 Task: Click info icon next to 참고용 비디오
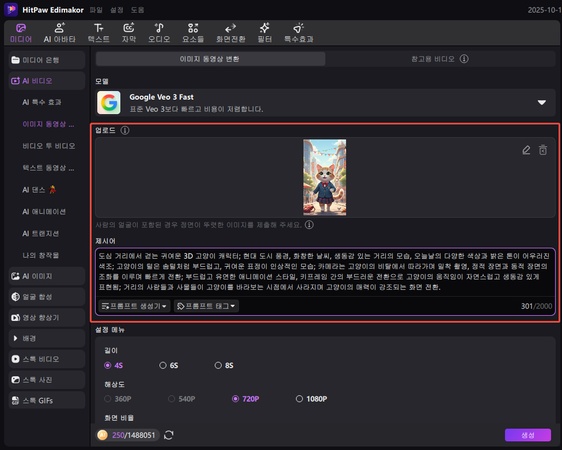pyautogui.click(x=464, y=59)
